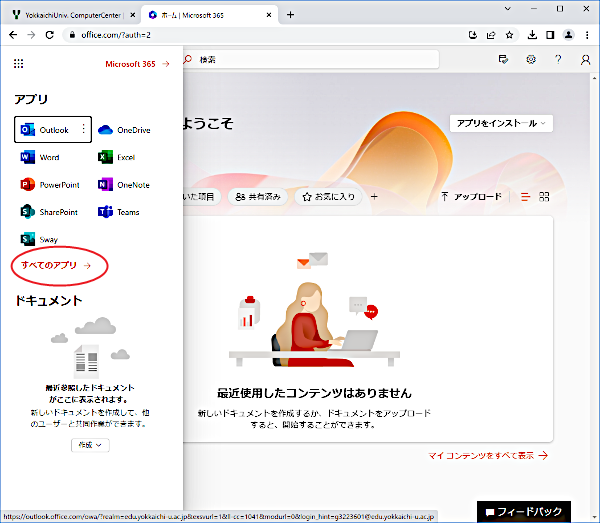Open SharePoint in the apps list
This screenshot has width=600, height=523.
pos(49,212)
